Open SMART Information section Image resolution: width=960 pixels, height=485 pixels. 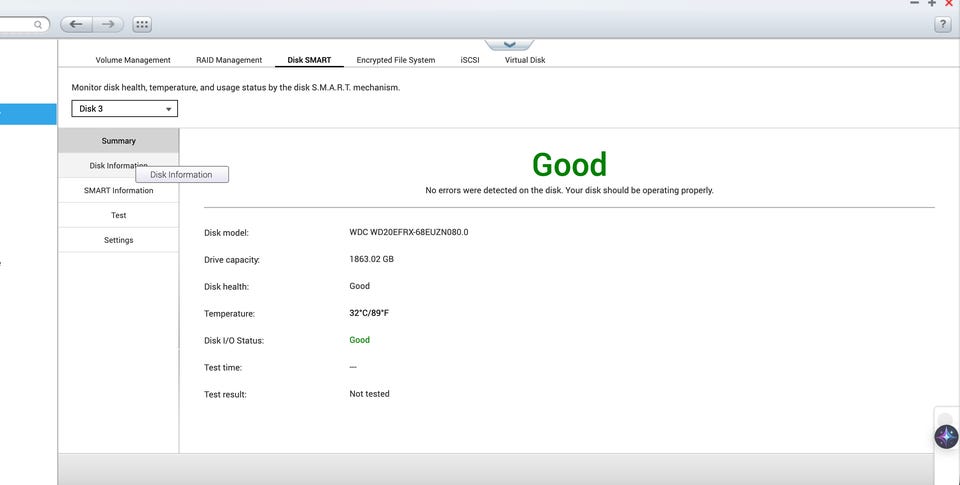(x=119, y=190)
